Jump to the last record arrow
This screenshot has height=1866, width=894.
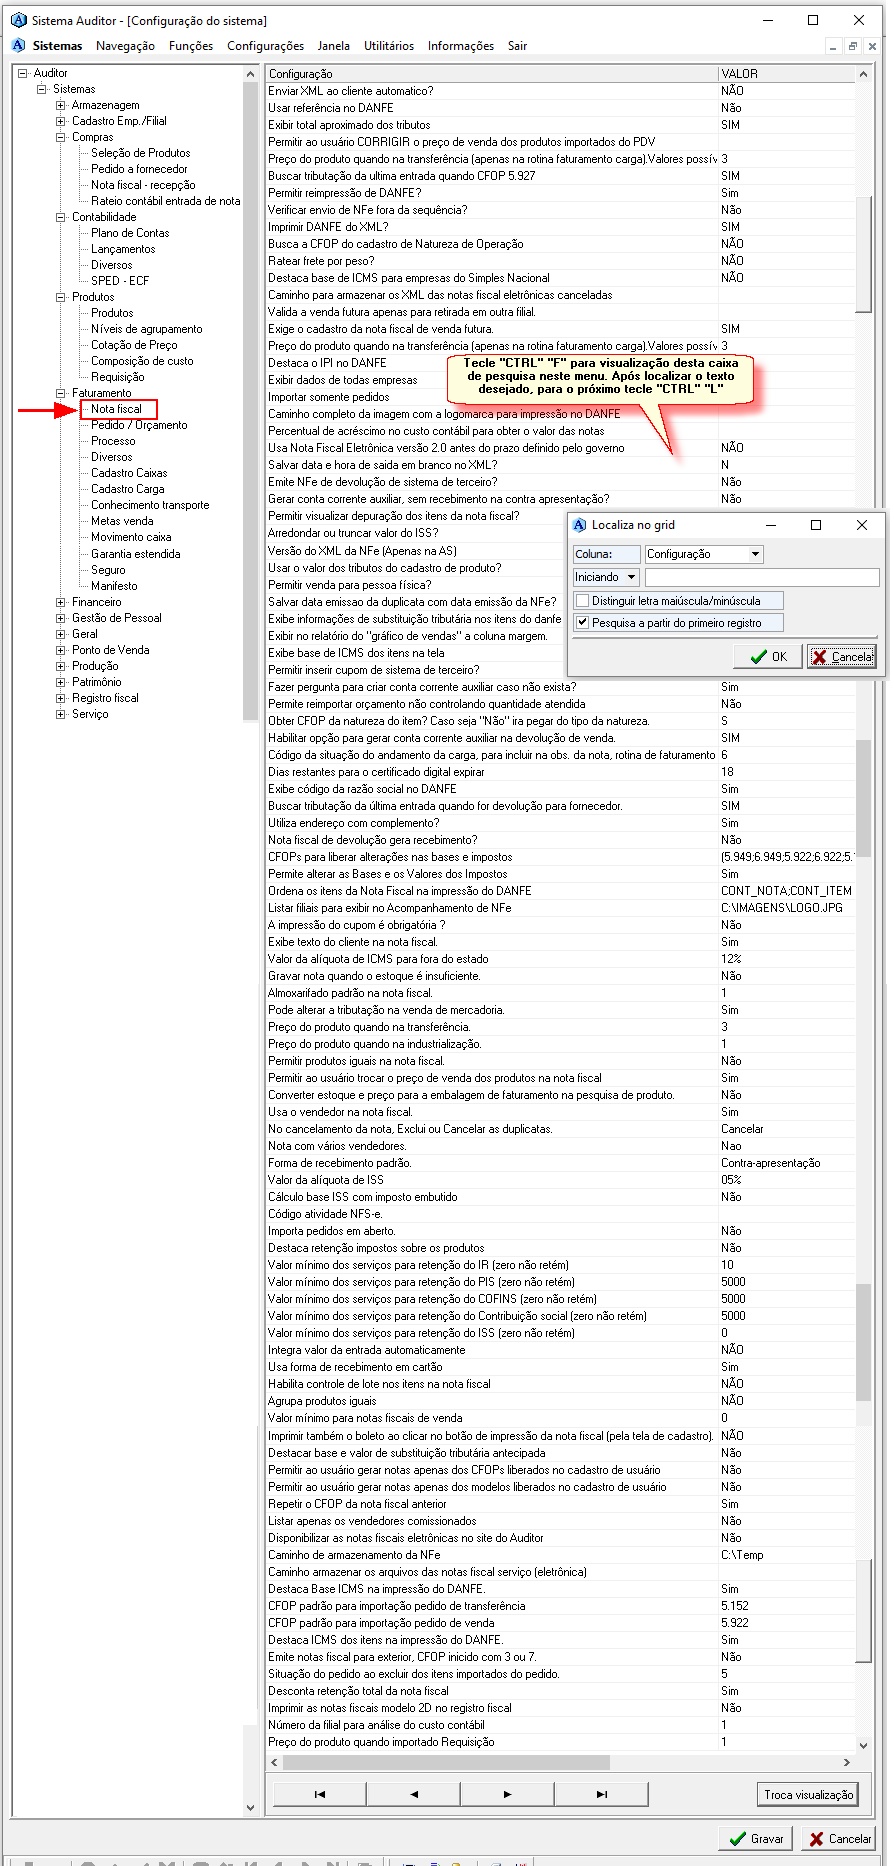(601, 1794)
